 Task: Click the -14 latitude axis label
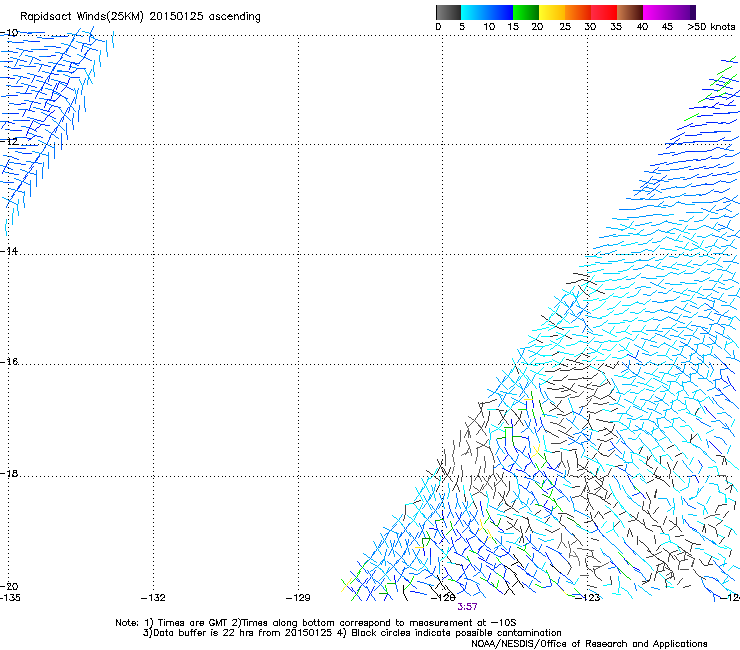click(9, 251)
